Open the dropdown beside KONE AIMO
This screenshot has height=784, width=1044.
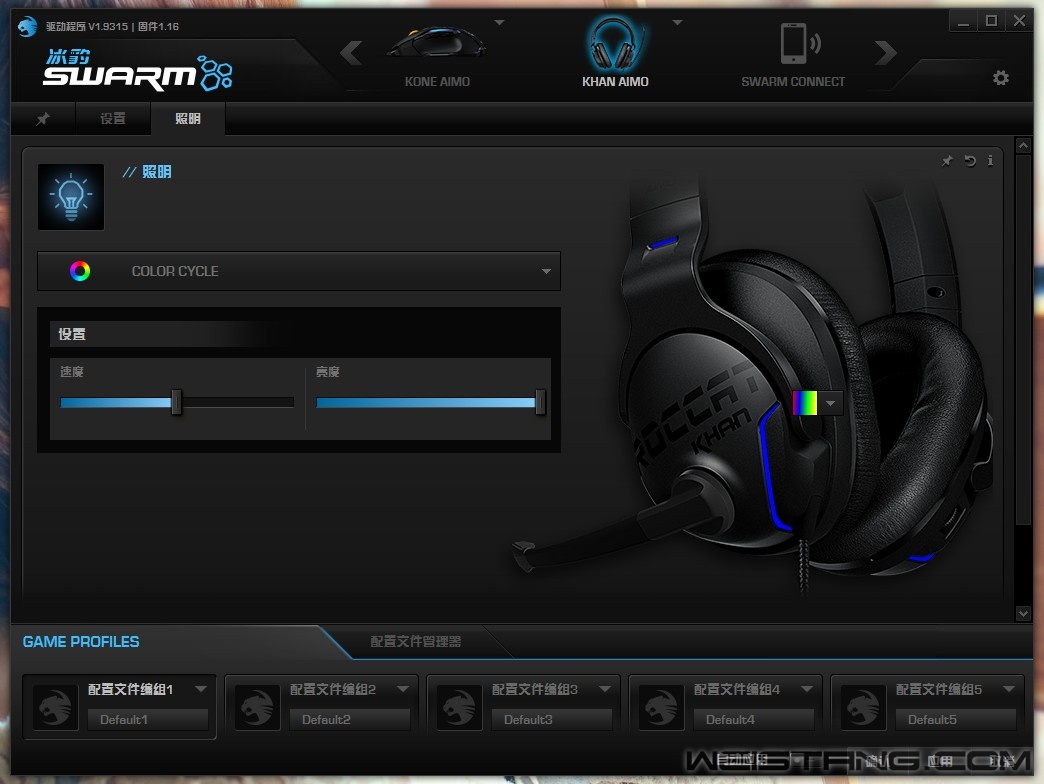pos(499,23)
